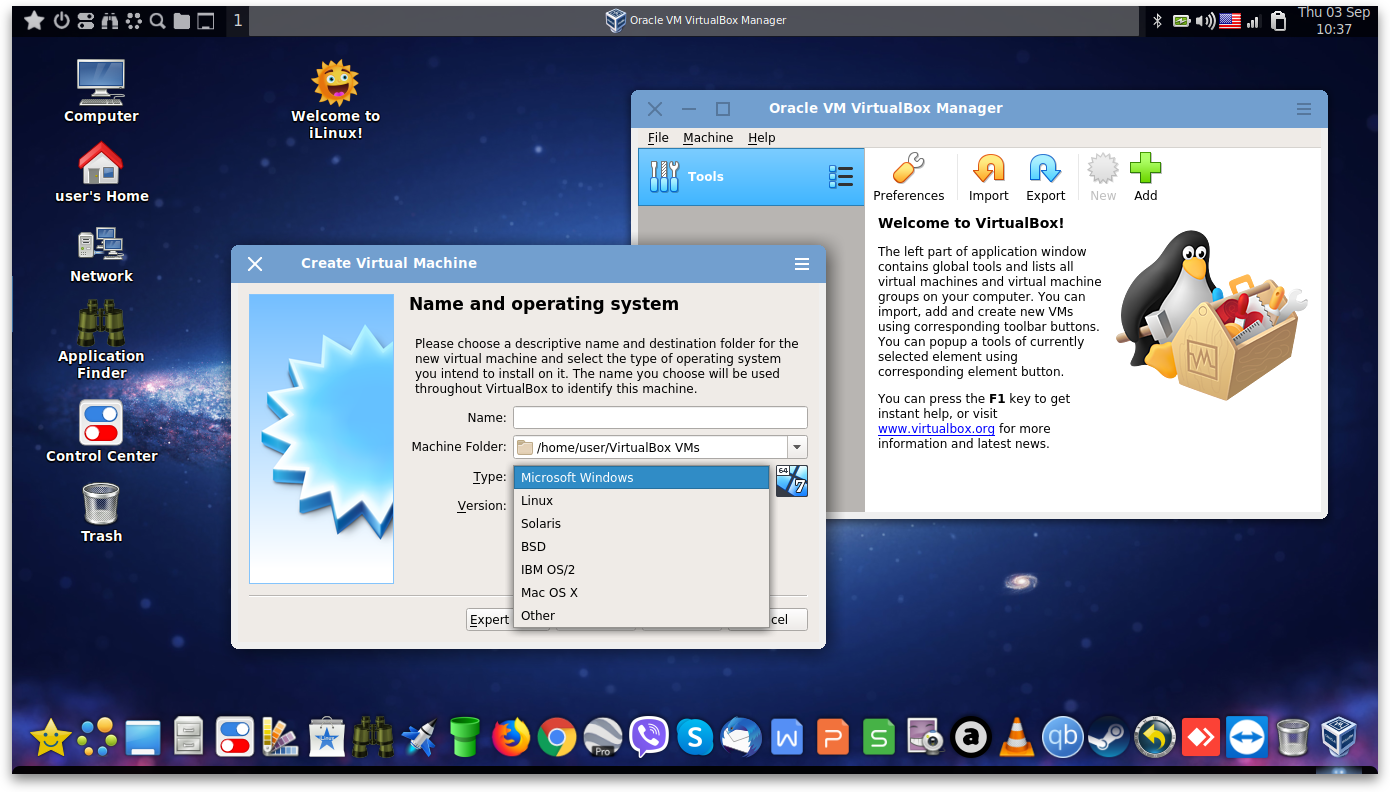Open the File menu in VirtualBox Manager
Image resolution: width=1390 pixels, height=792 pixels.
658,138
